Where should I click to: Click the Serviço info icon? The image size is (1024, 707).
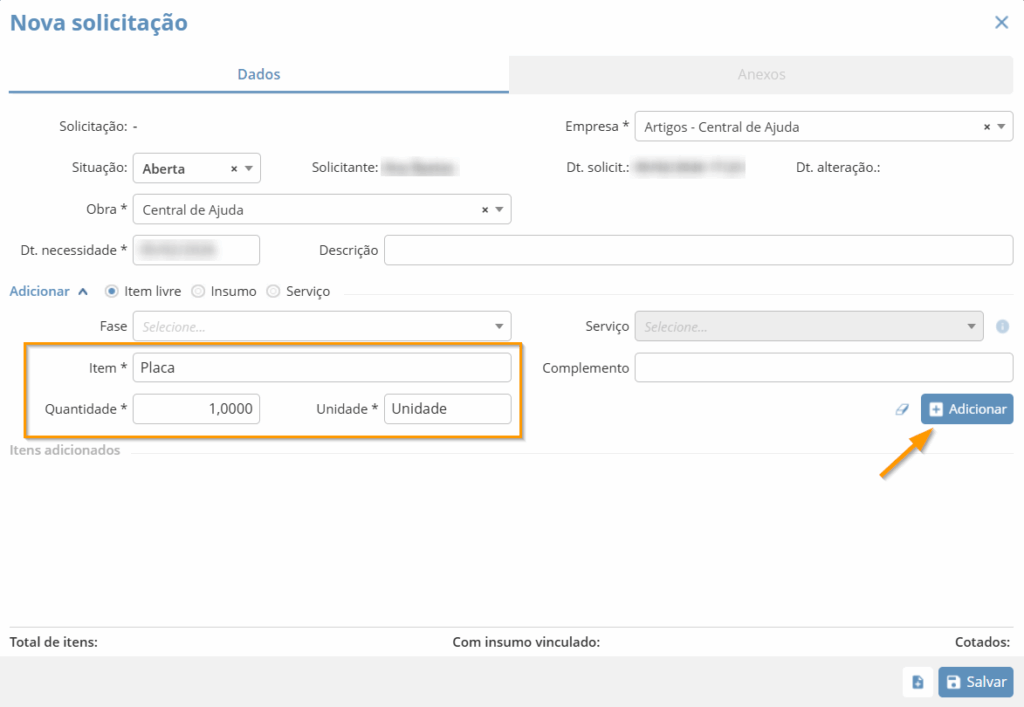point(1002,326)
